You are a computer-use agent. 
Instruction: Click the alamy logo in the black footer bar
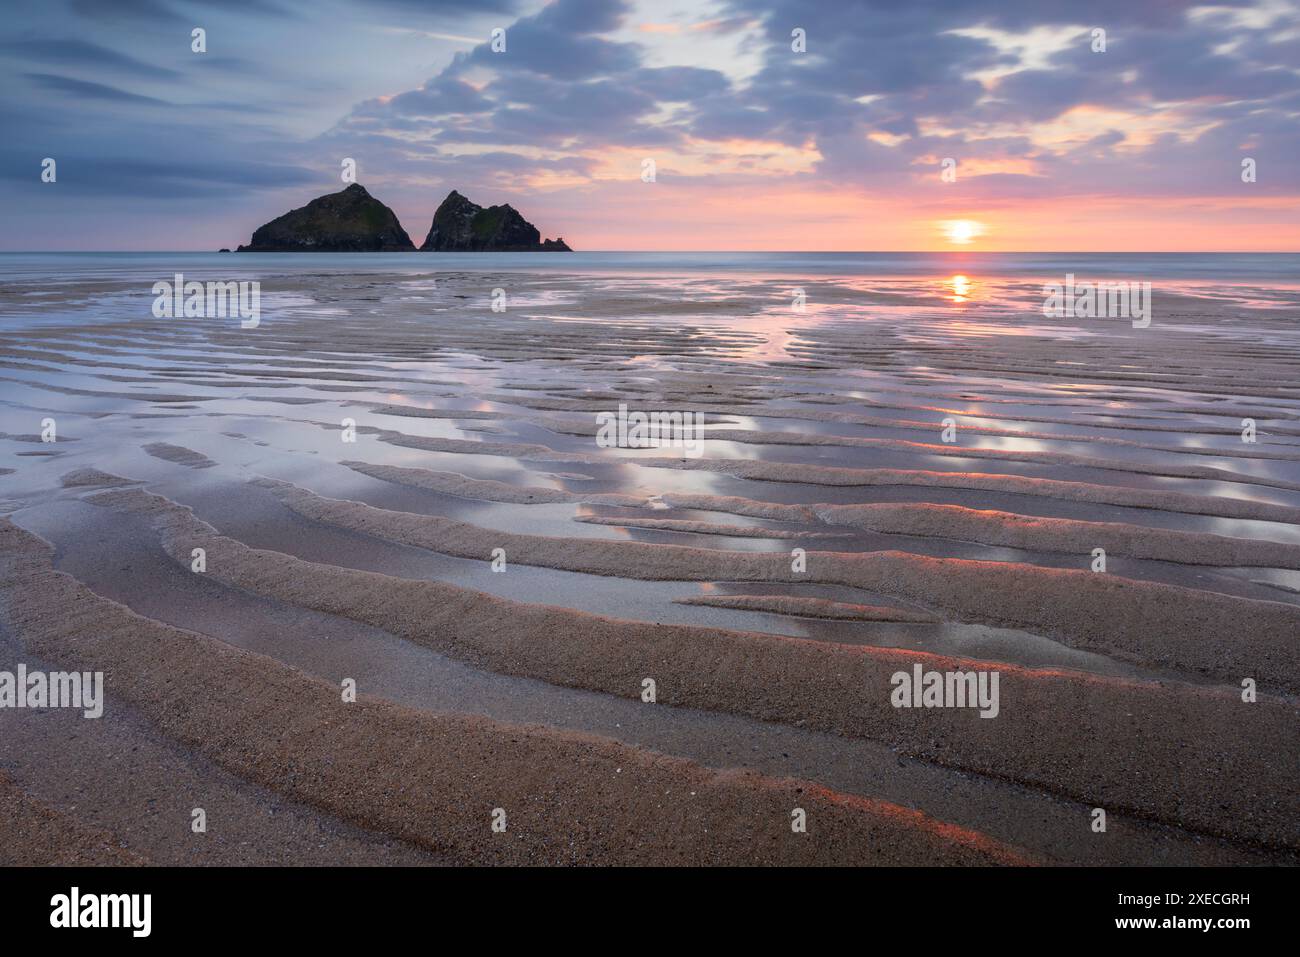click(x=100, y=912)
